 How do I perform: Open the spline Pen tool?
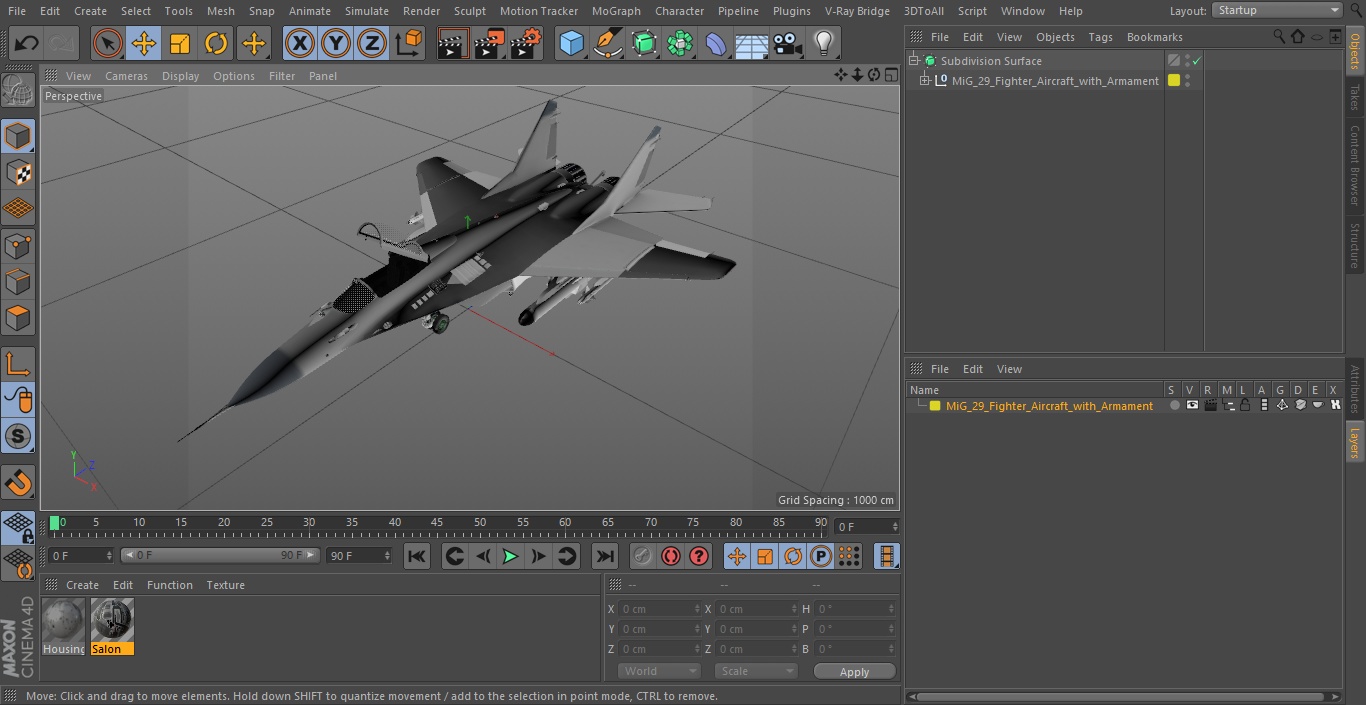pos(607,43)
